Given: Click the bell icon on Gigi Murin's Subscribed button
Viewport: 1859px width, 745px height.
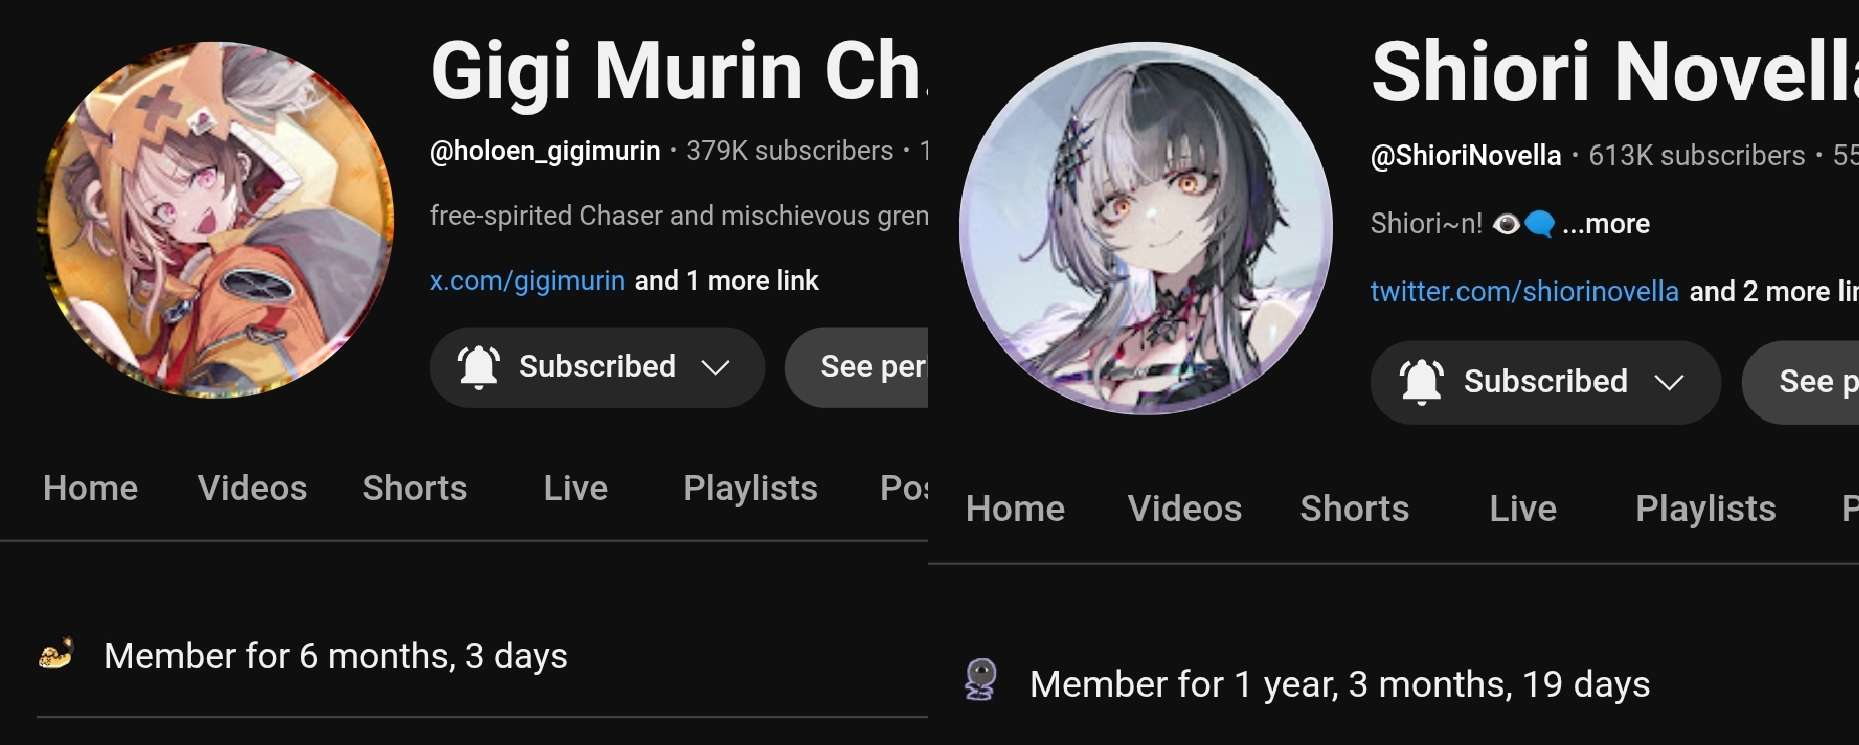Looking at the screenshot, I should coord(478,367).
